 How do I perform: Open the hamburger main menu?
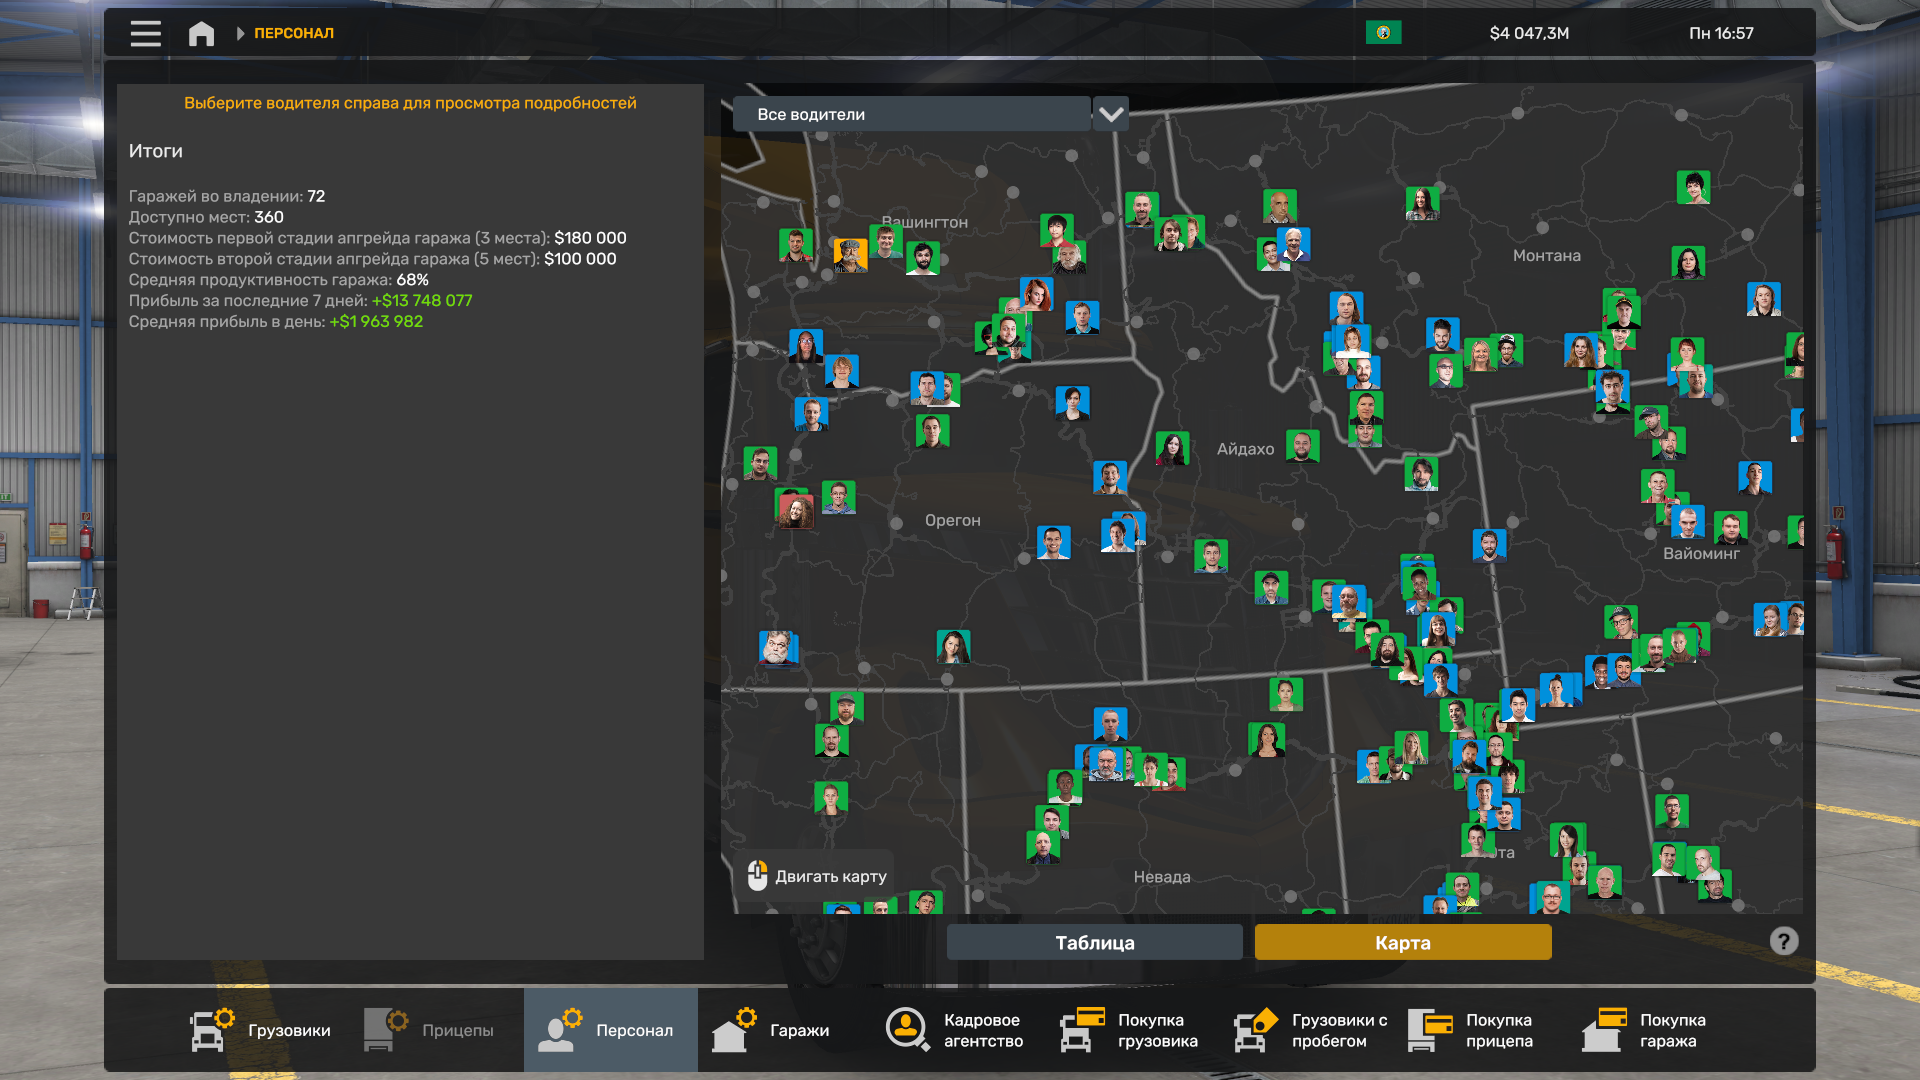[145, 33]
